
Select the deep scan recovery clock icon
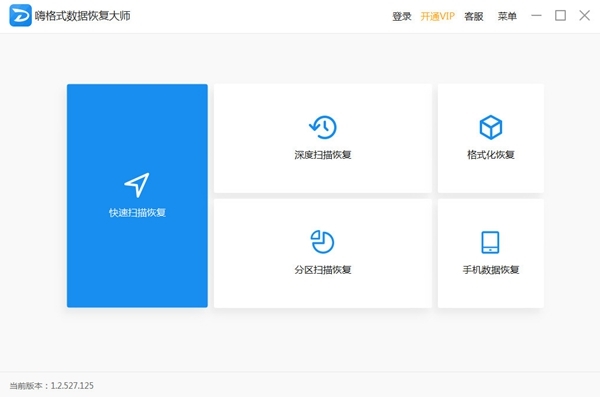point(323,127)
